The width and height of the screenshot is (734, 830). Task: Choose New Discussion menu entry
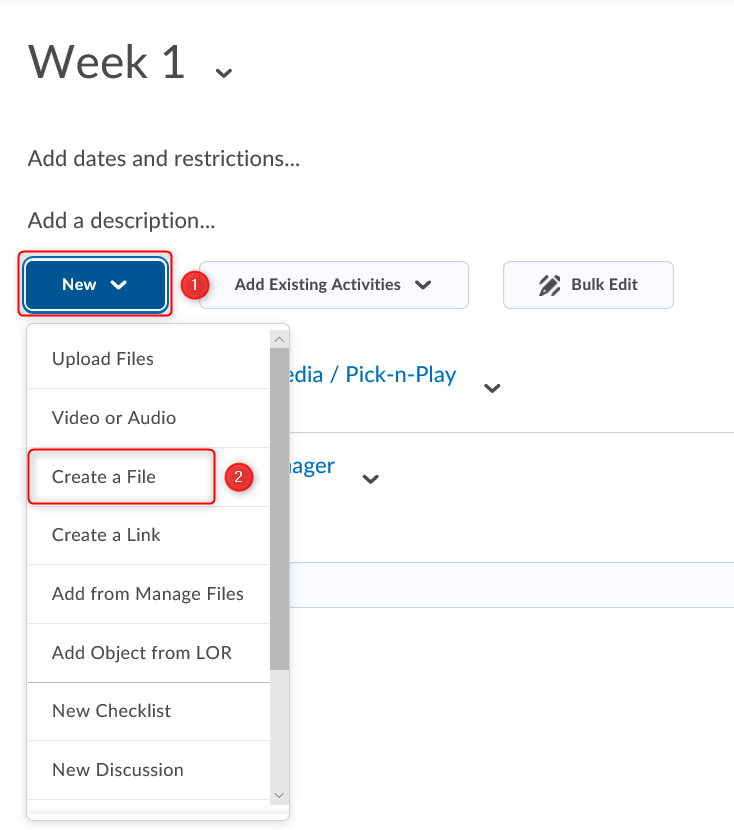[118, 770]
